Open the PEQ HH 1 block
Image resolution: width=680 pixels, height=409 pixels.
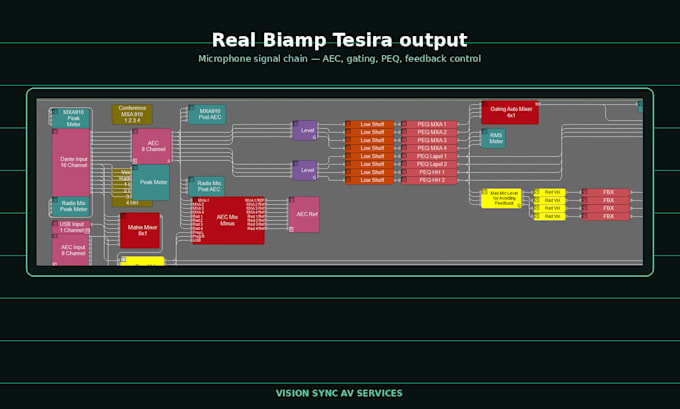coord(429,173)
